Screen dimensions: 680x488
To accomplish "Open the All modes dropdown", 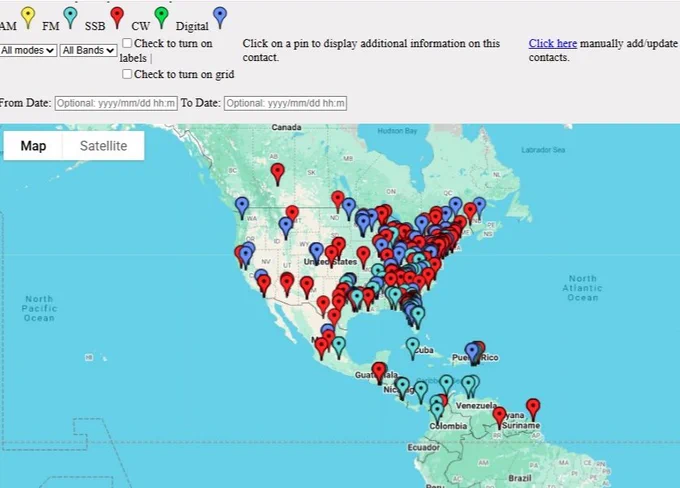I will (28, 50).
